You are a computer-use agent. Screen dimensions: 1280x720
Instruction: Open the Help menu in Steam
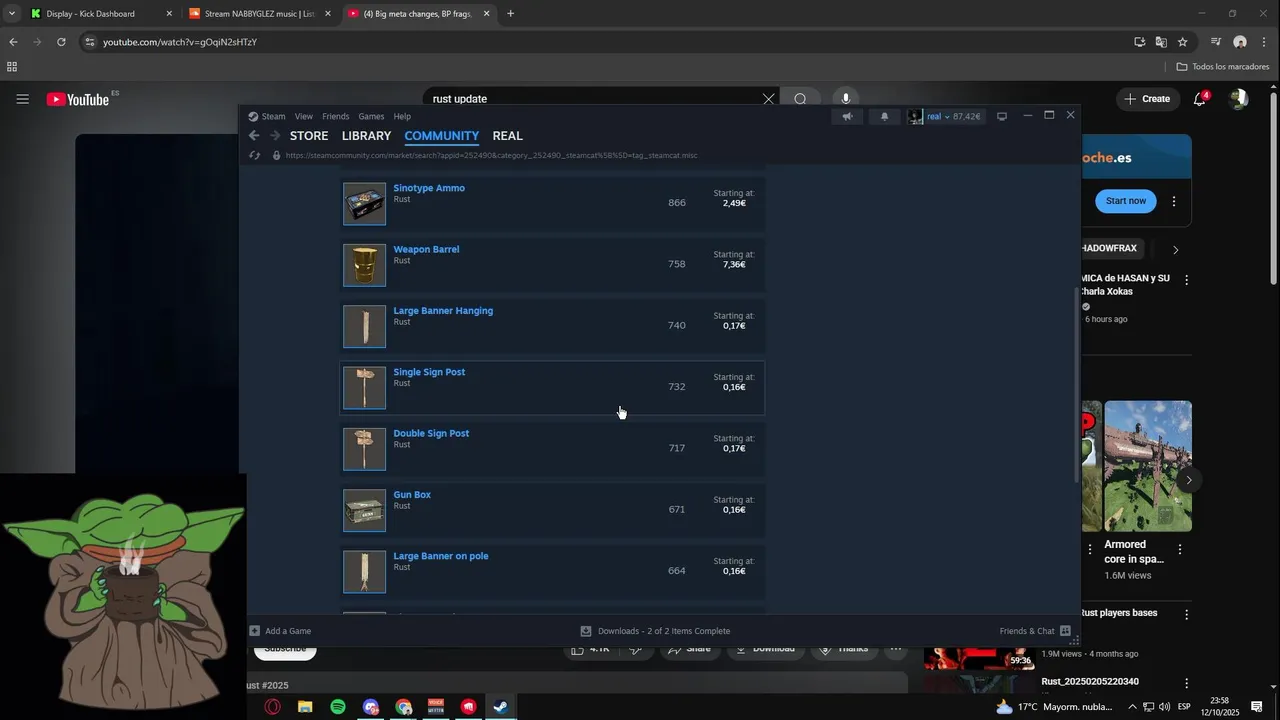[x=402, y=117]
